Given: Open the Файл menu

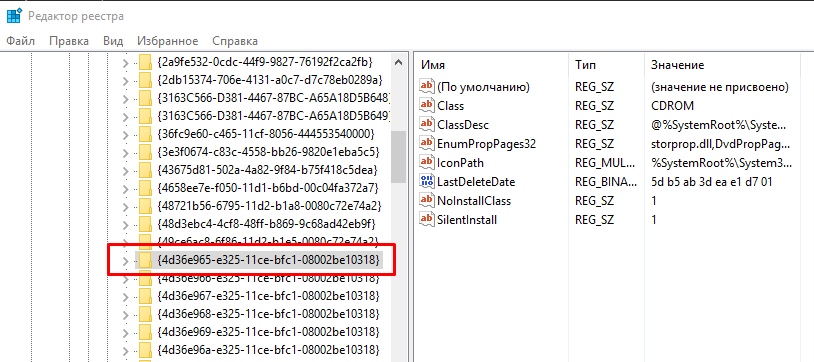Looking at the screenshot, I should pos(20,41).
